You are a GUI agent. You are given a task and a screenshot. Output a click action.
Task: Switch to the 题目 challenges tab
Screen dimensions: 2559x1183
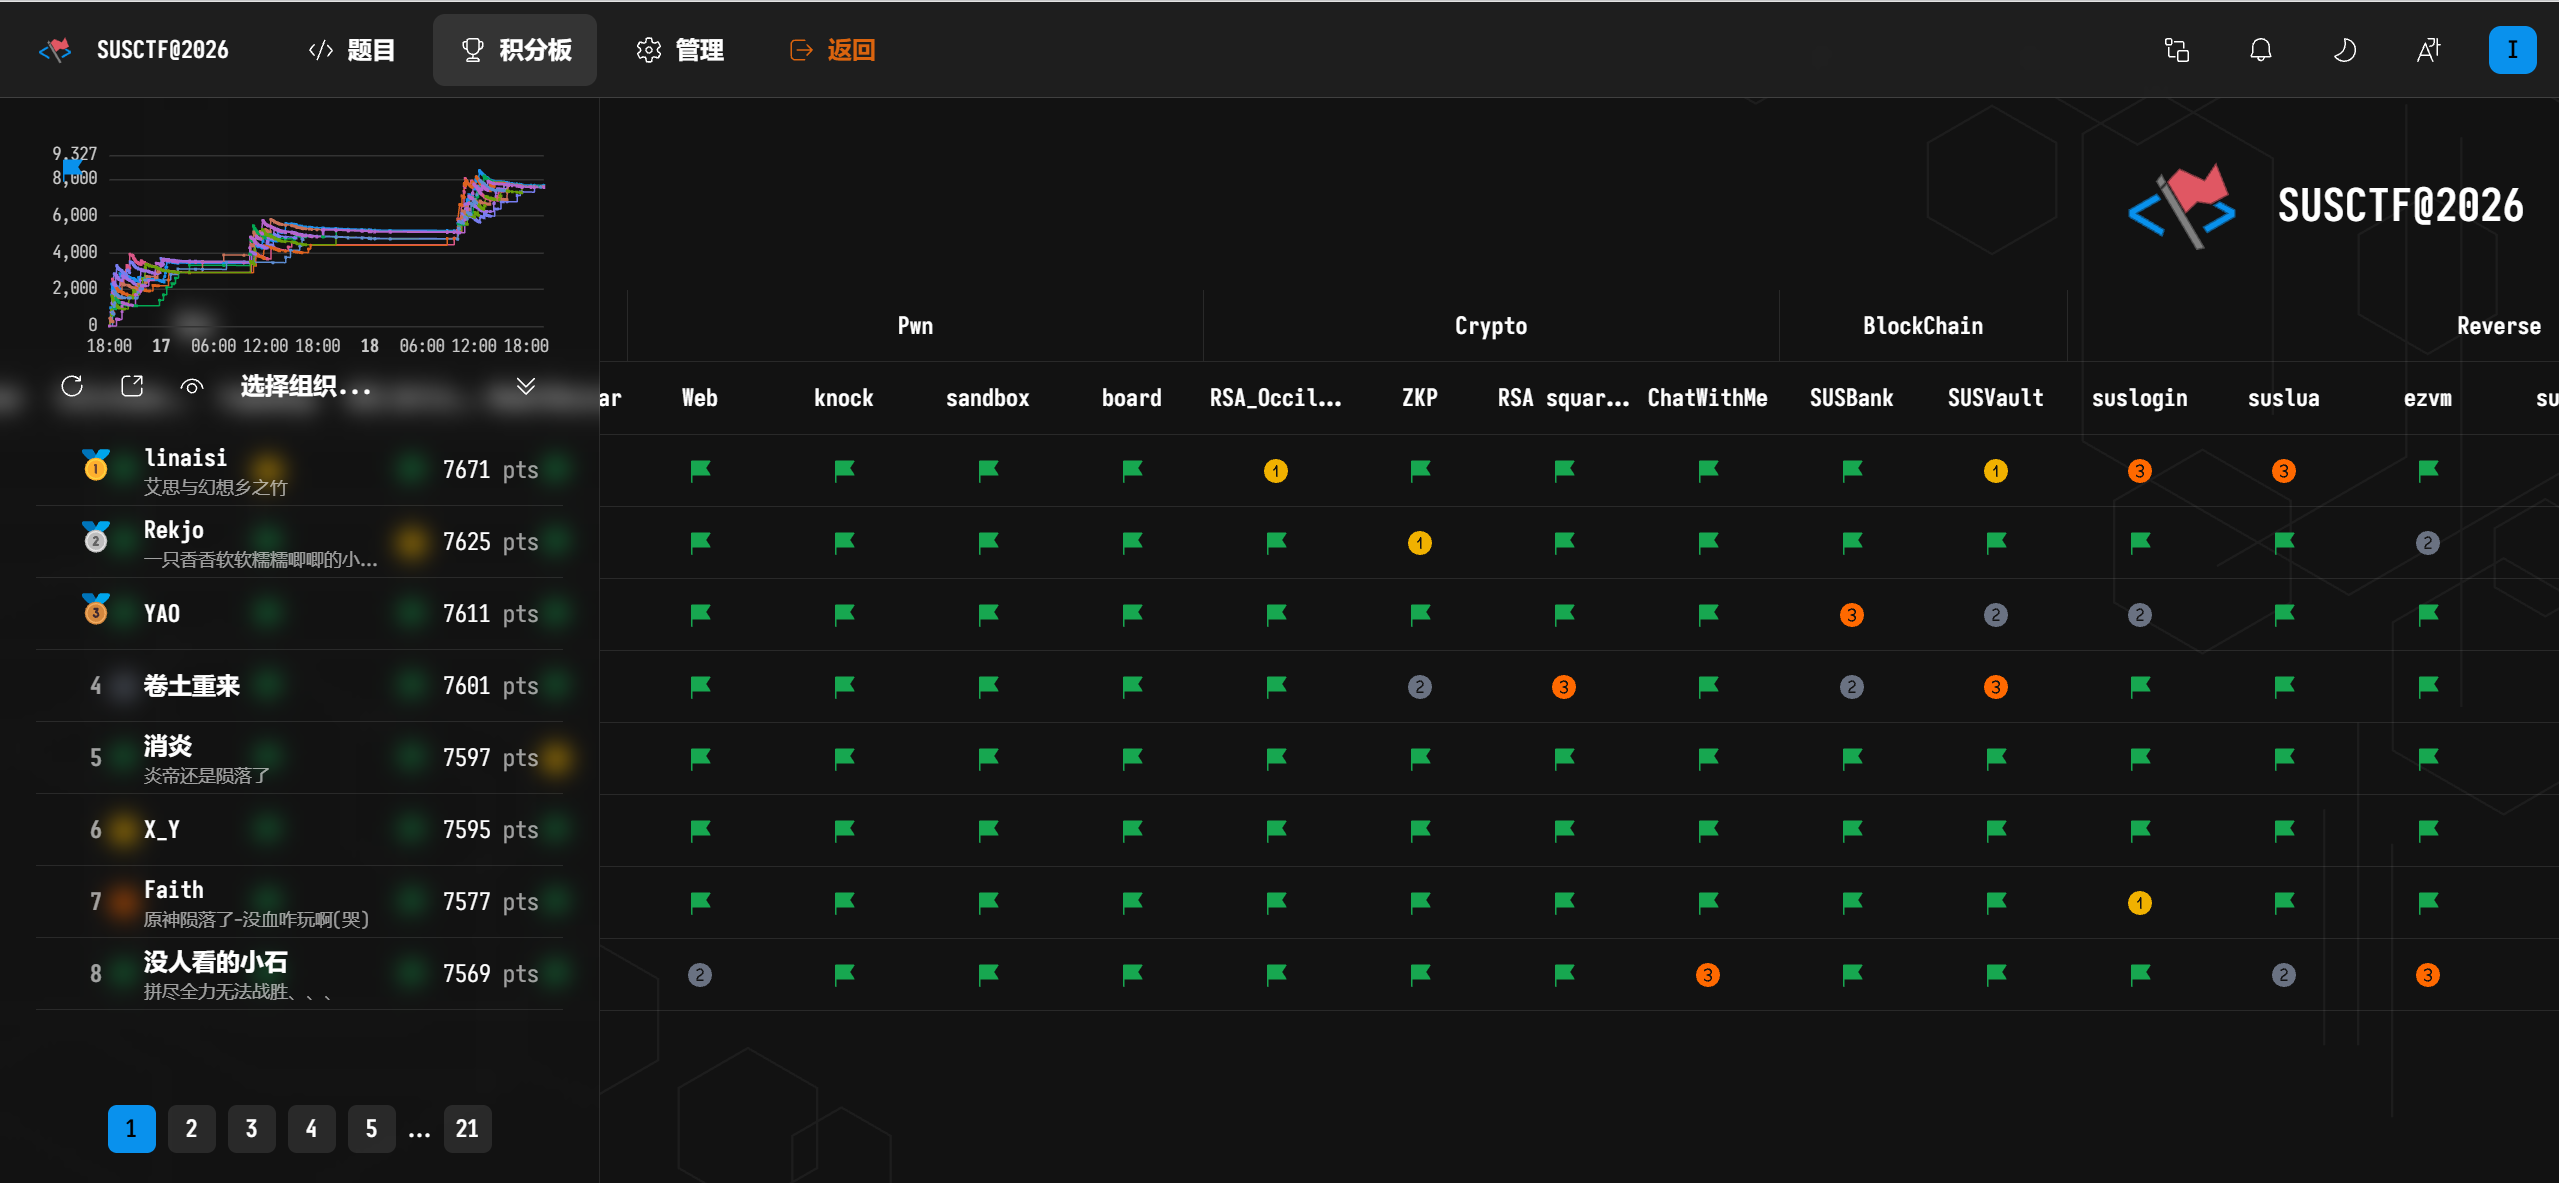[351, 50]
